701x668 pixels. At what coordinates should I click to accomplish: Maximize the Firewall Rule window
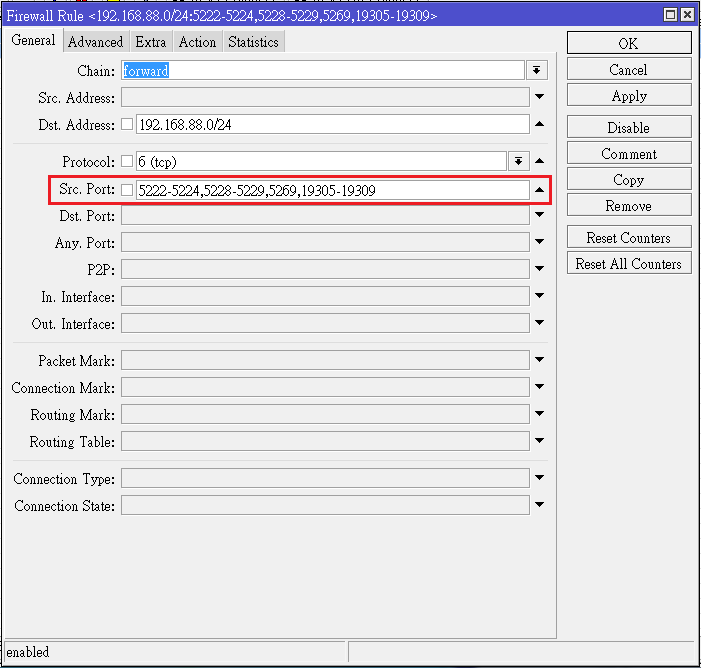(670, 15)
